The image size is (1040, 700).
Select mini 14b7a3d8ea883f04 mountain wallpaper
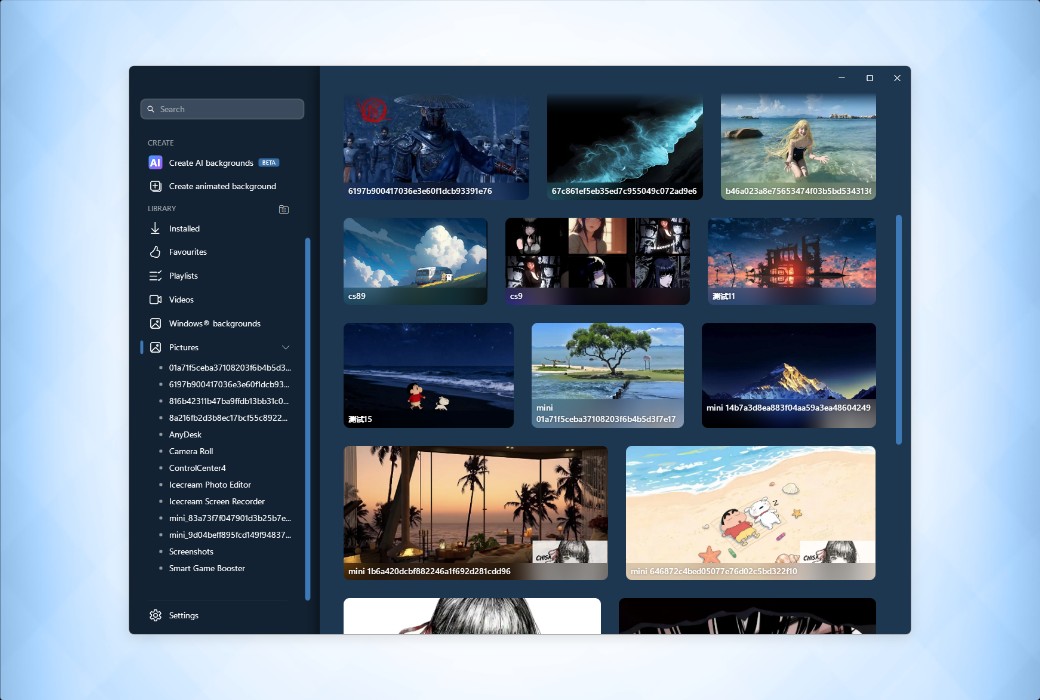click(789, 376)
